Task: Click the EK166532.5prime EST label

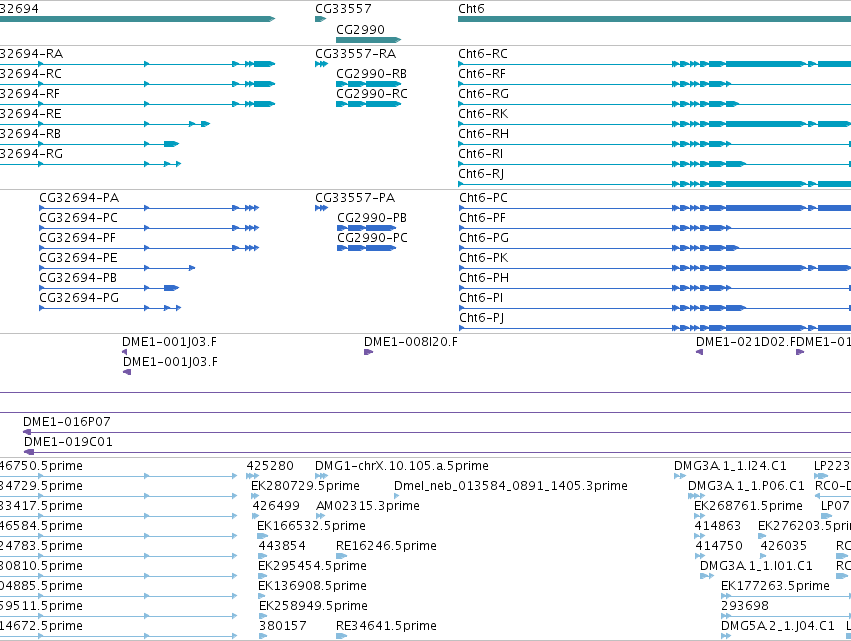Action: point(312,526)
